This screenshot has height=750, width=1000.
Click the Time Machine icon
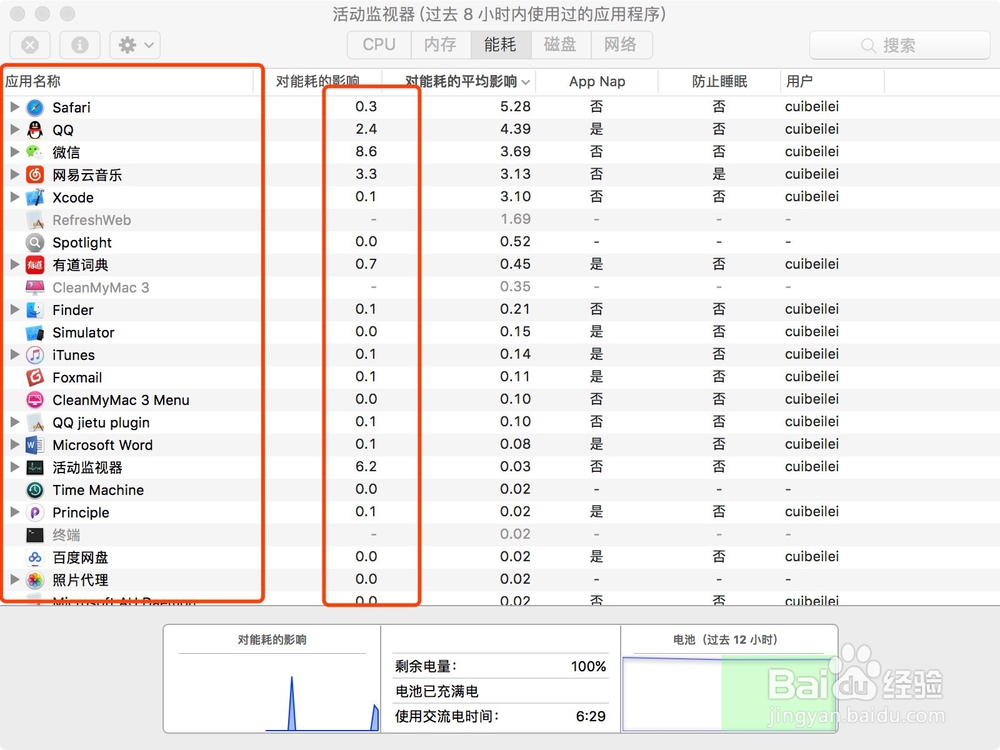(35, 490)
